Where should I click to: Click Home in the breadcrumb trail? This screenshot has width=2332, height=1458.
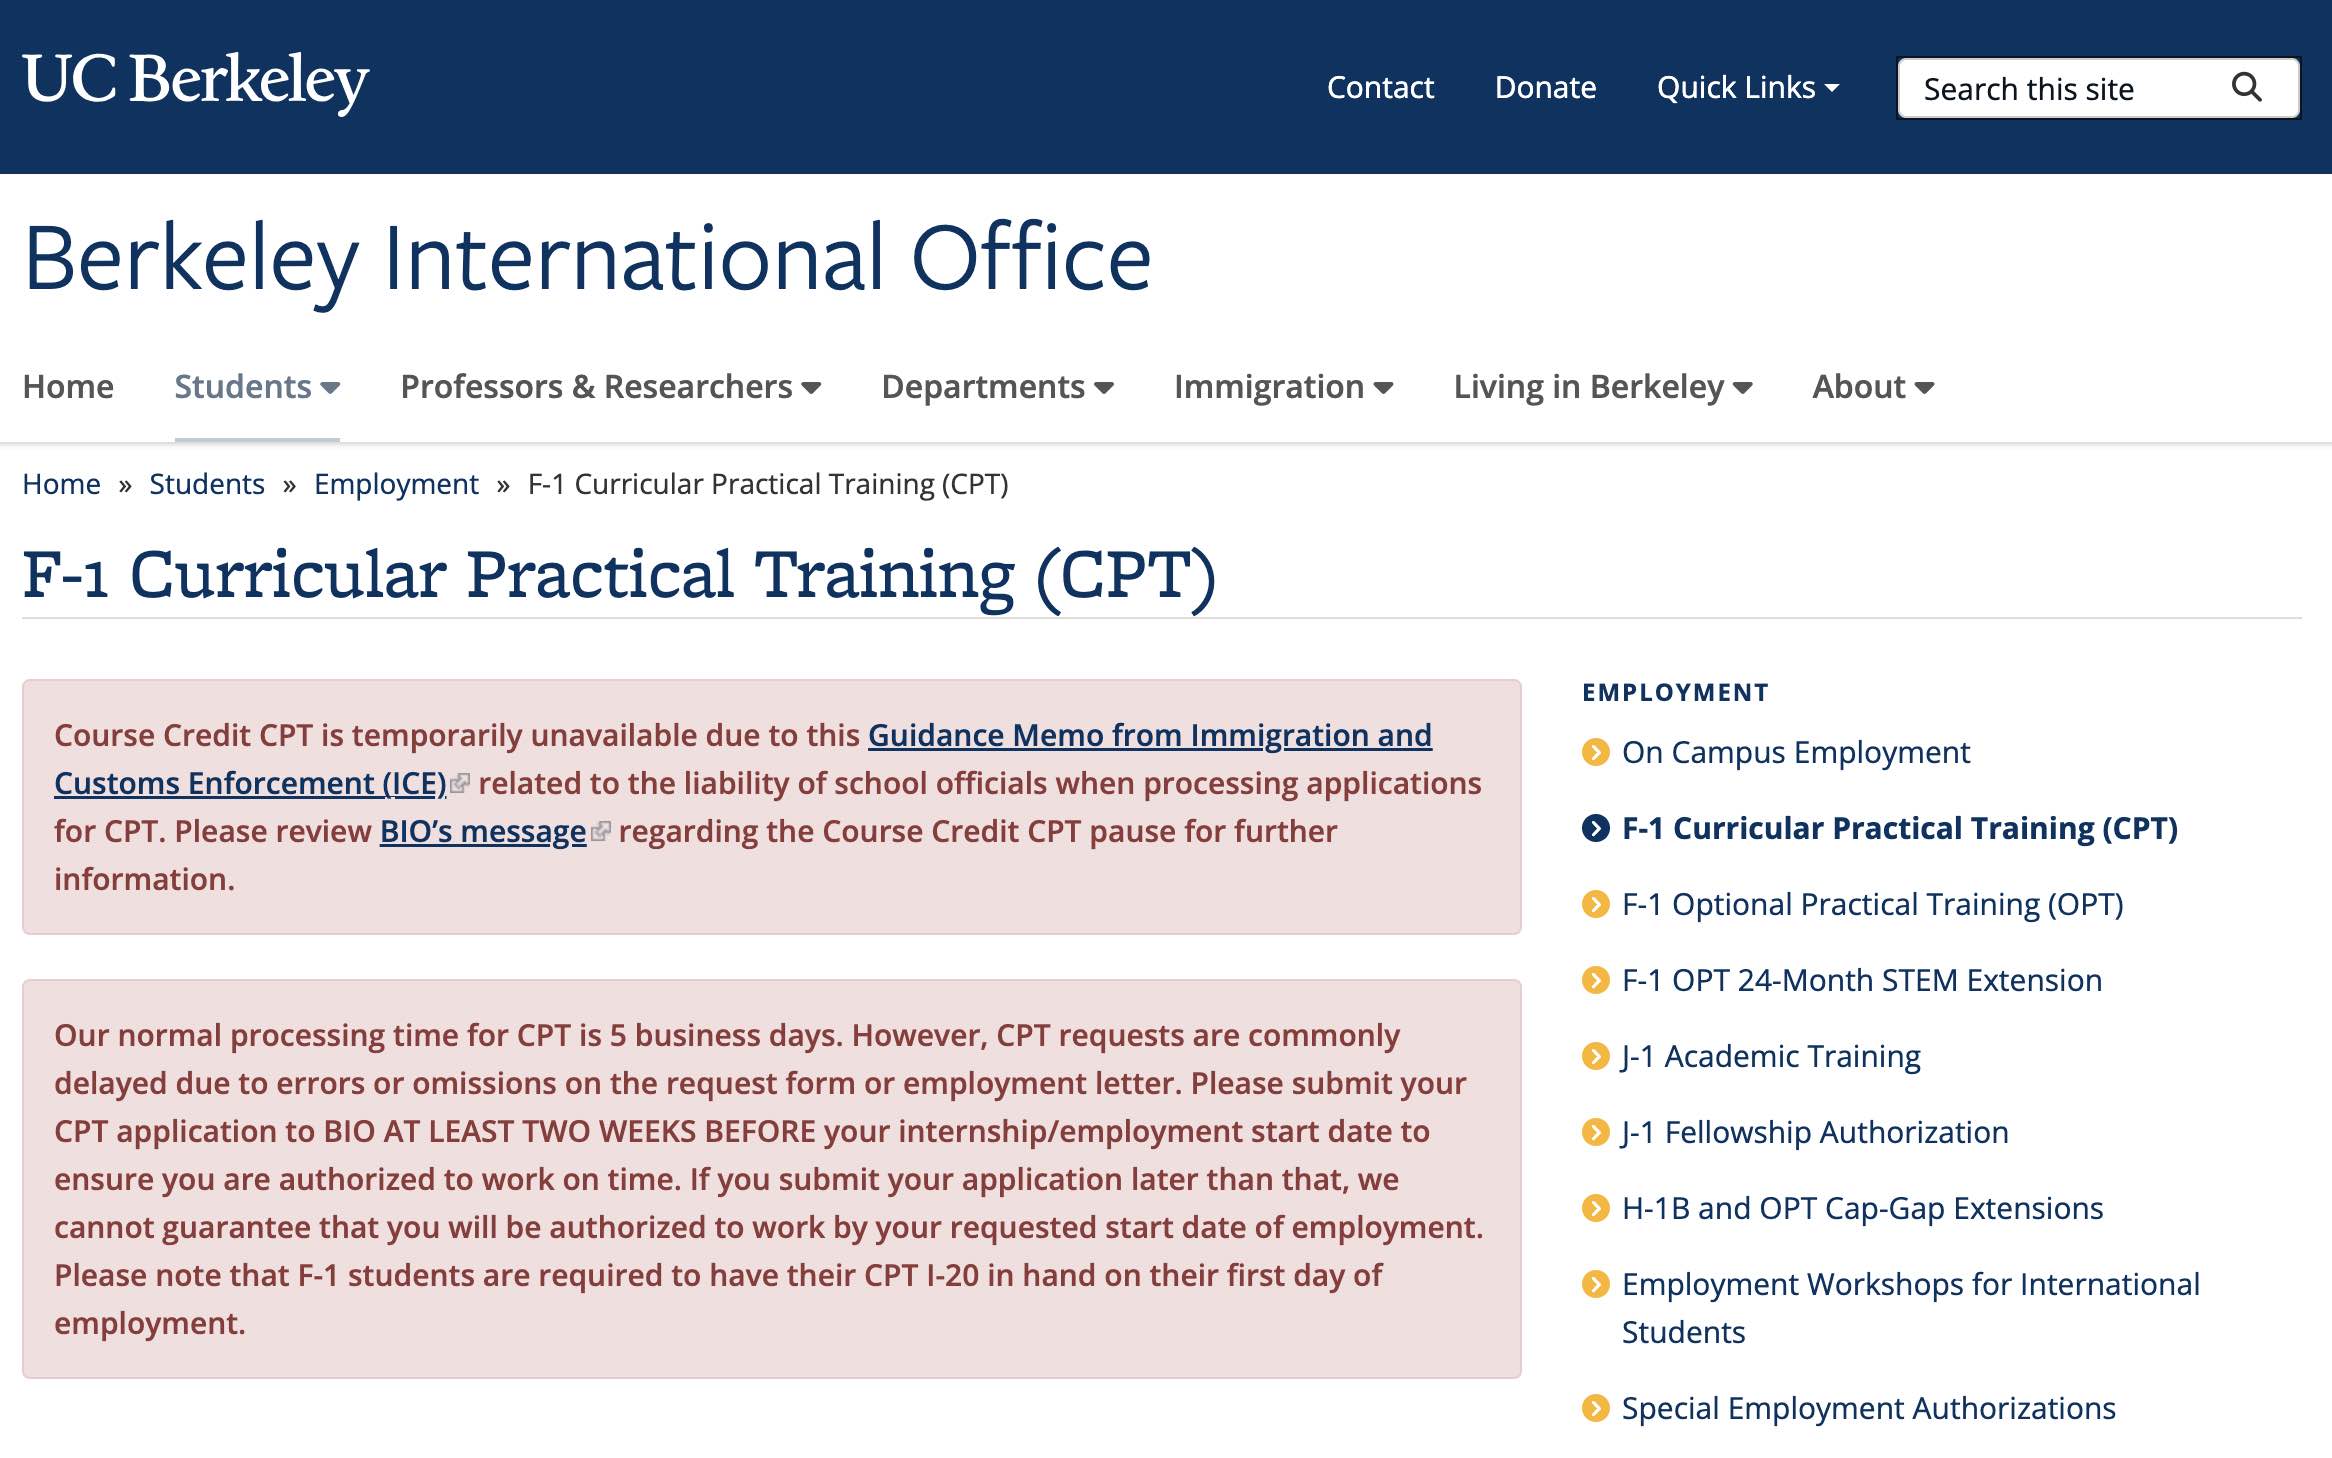point(61,484)
